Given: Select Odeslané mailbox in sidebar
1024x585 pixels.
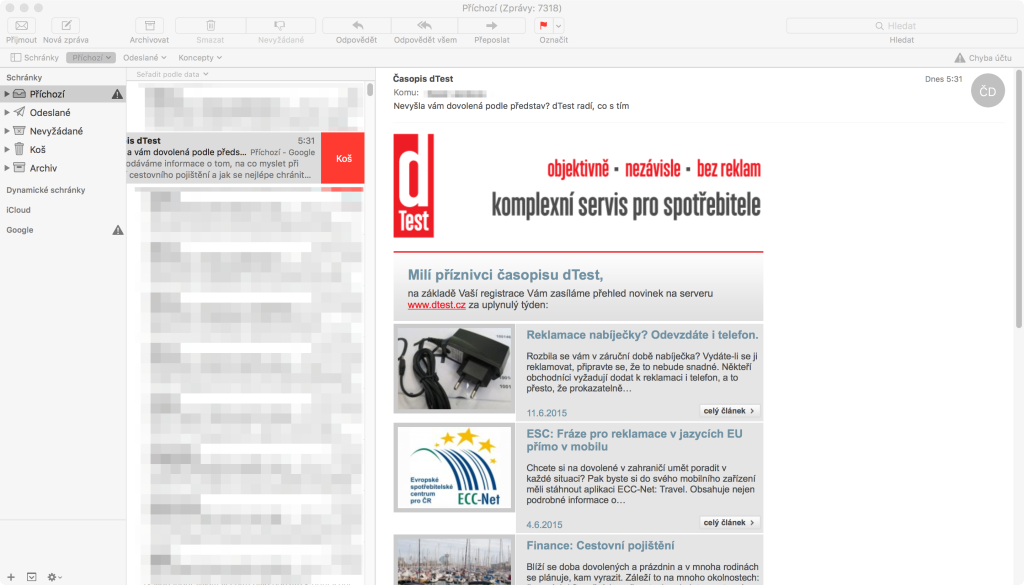Looking at the screenshot, I should [x=63, y=112].
